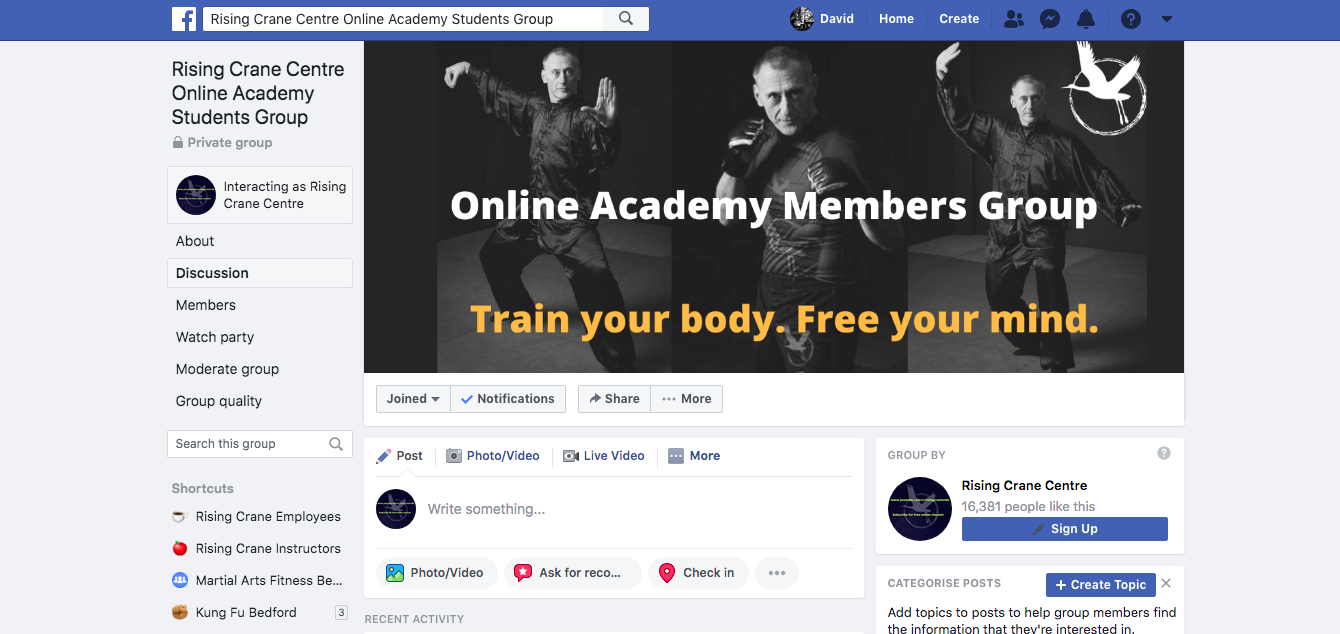This screenshot has height=634, width=1340.
Task: Click the Facebook logo icon
Action: (184, 19)
